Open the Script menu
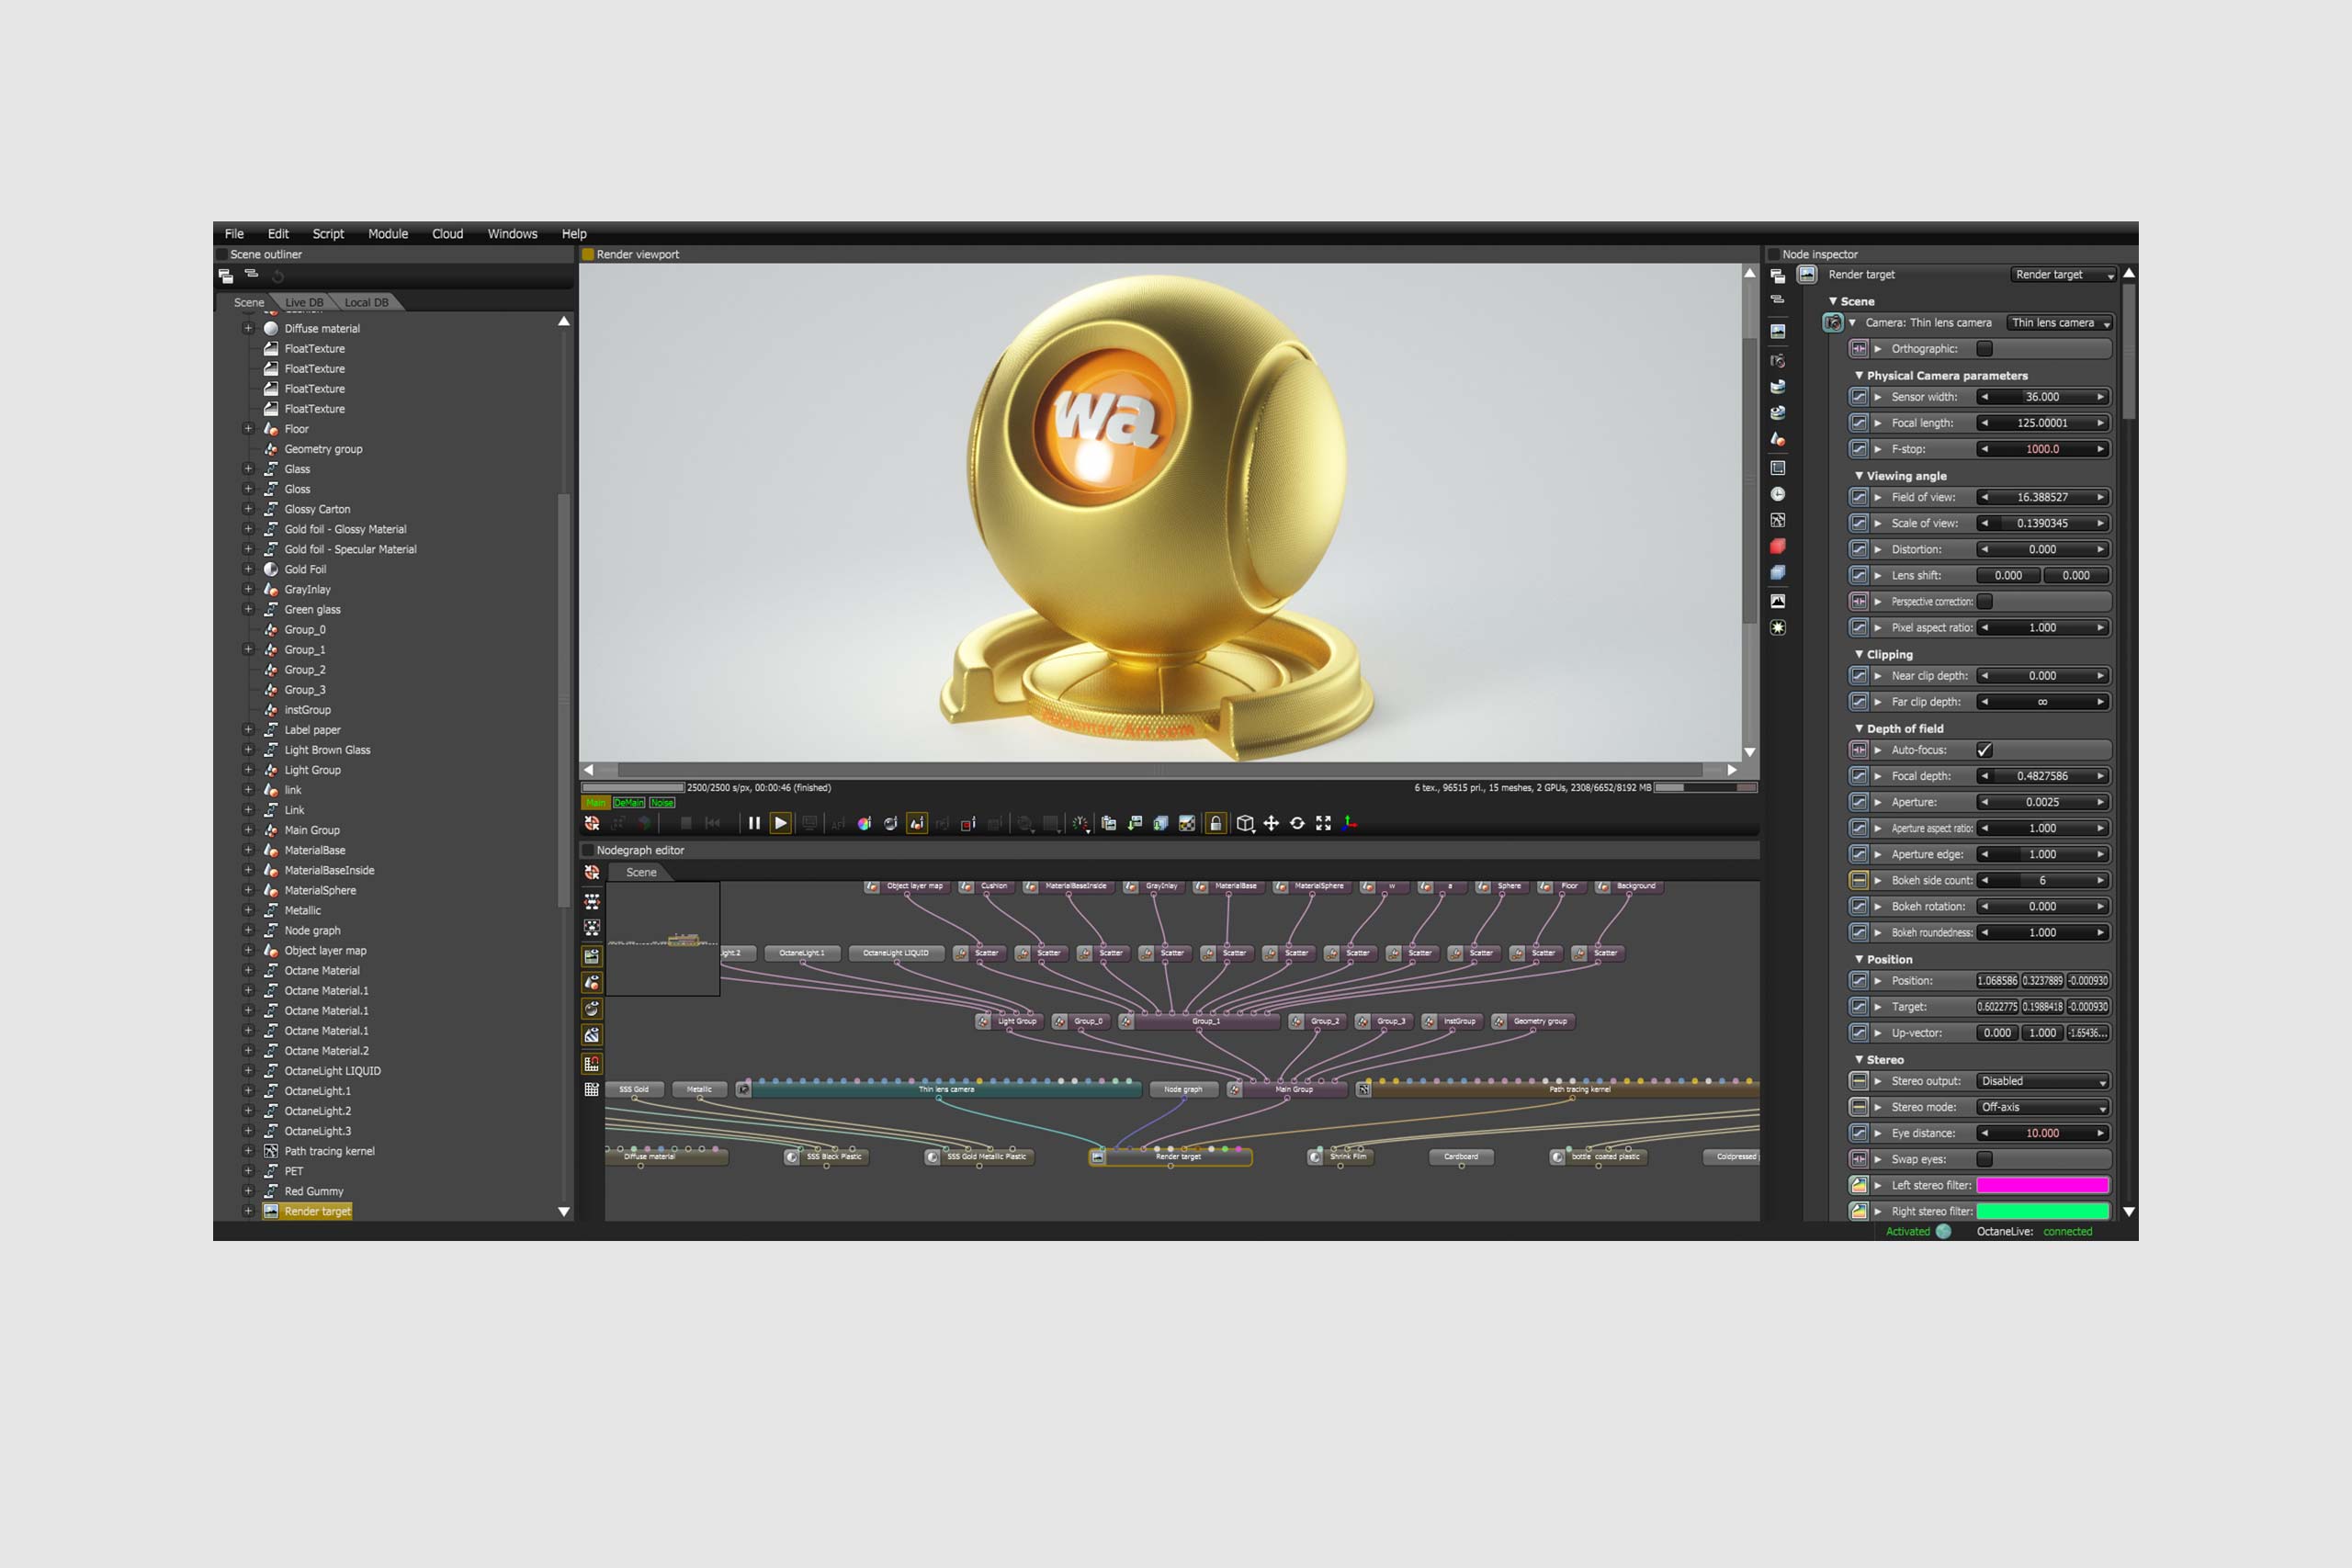Screen dimensions: 2352x1568 [x=328, y=234]
